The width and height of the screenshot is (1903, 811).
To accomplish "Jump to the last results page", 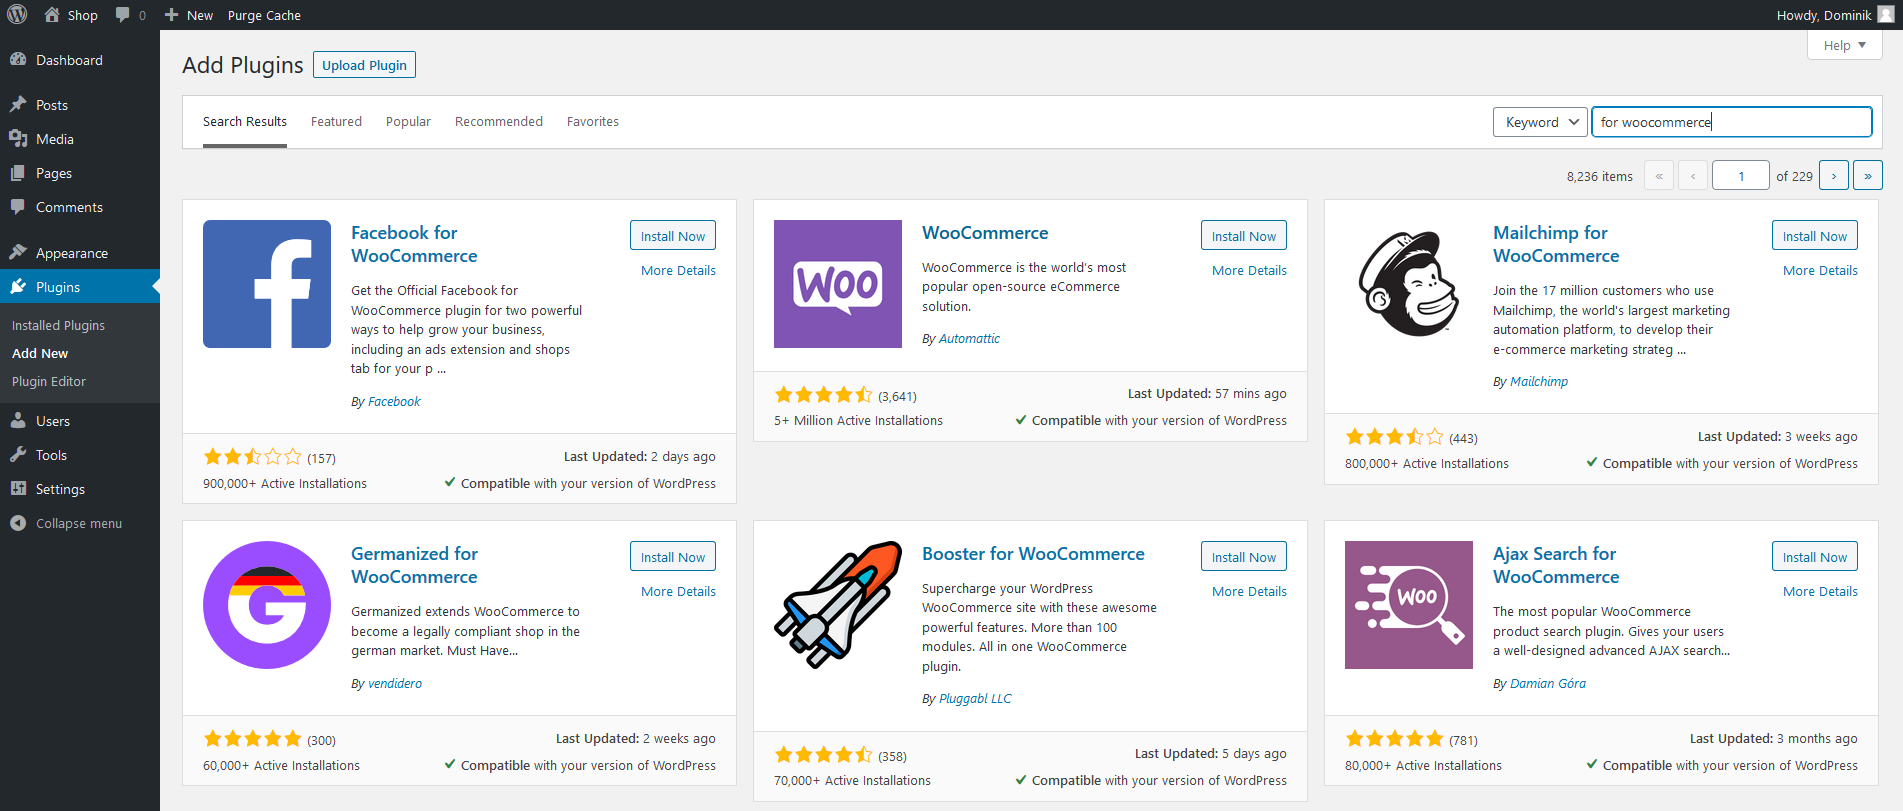I will coord(1868,175).
